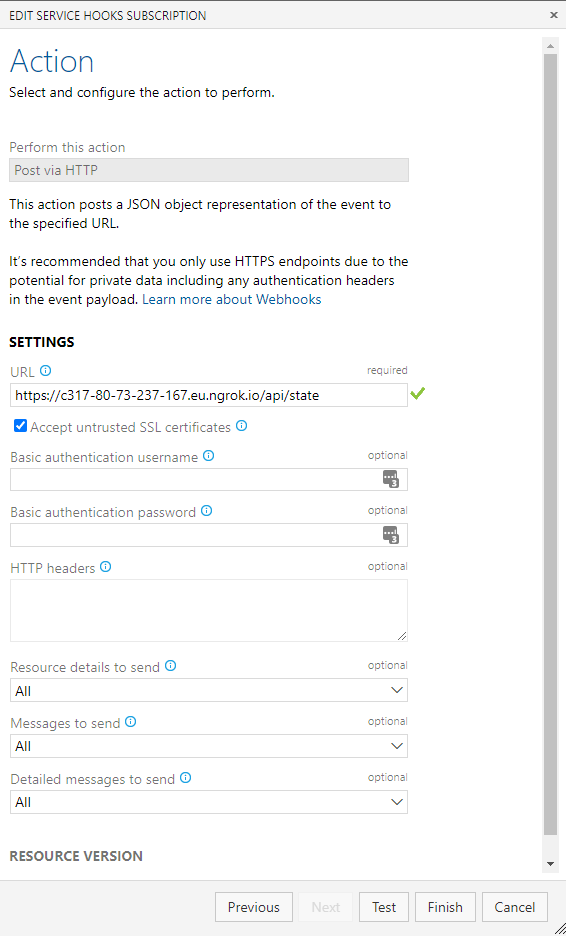The height and width of the screenshot is (936, 566).
Task: Click info icon next to Basic authentication username
Action: [208, 456]
